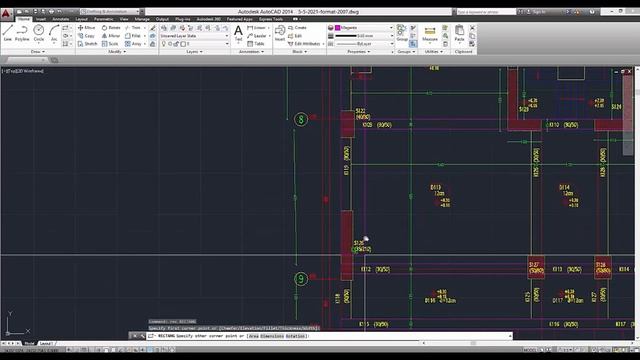This screenshot has height=360, width=640.
Task: Click the Copy tool in Modify panel
Action: [x=86, y=36]
